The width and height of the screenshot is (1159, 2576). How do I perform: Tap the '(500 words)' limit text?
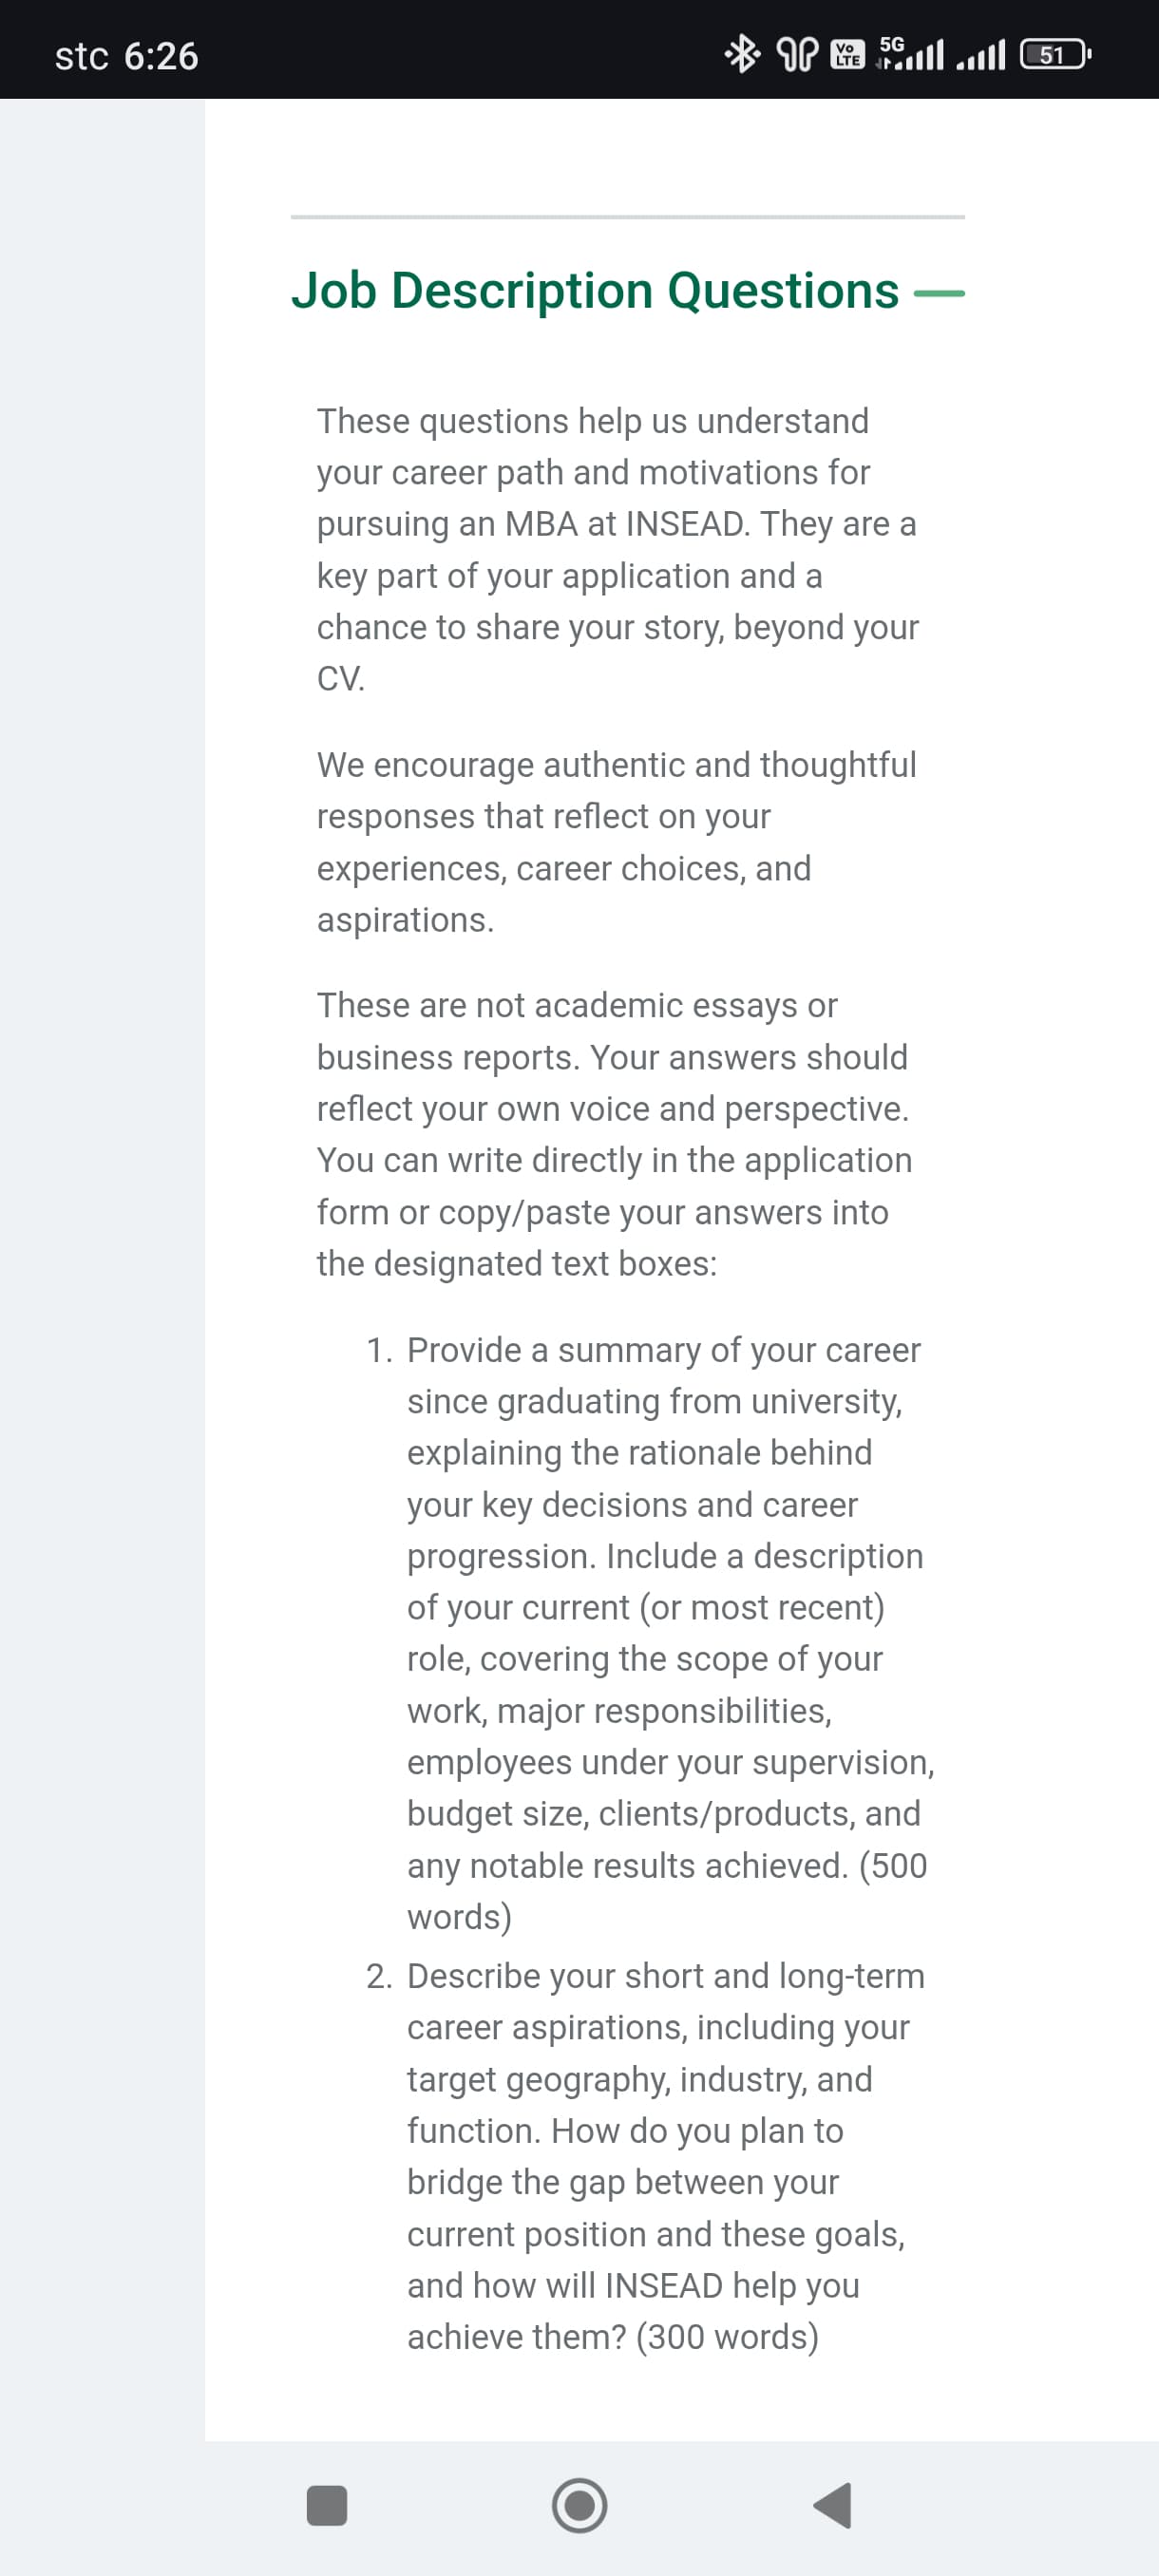coord(893,1865)
